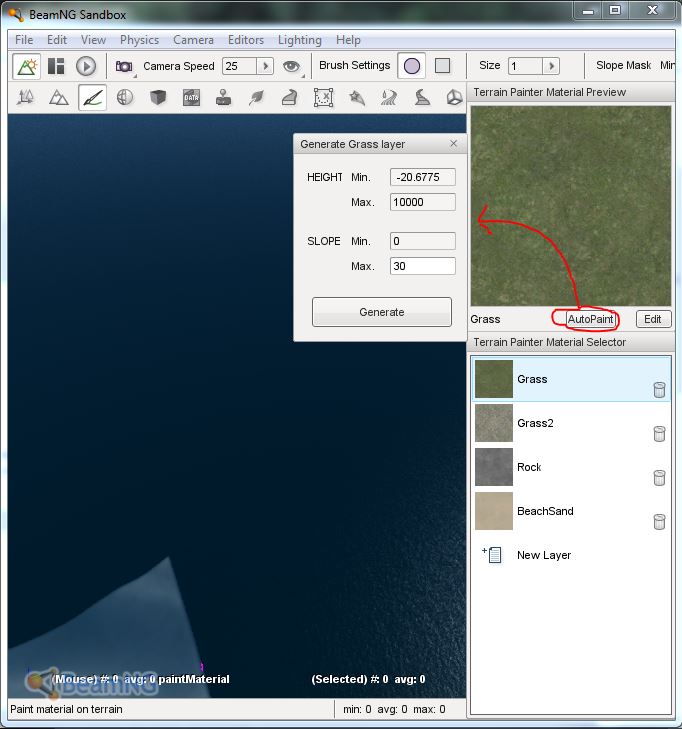Click the camera type icon
The image size is (682, 729).
click(124, 66)
